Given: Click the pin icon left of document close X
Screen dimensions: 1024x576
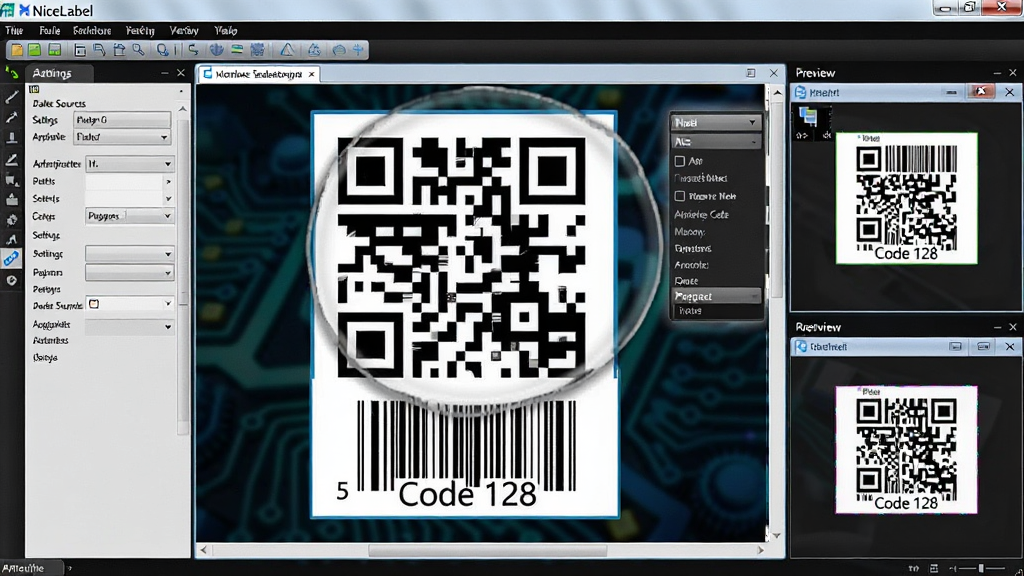Looking at the screenshot, I should (751, 73).
